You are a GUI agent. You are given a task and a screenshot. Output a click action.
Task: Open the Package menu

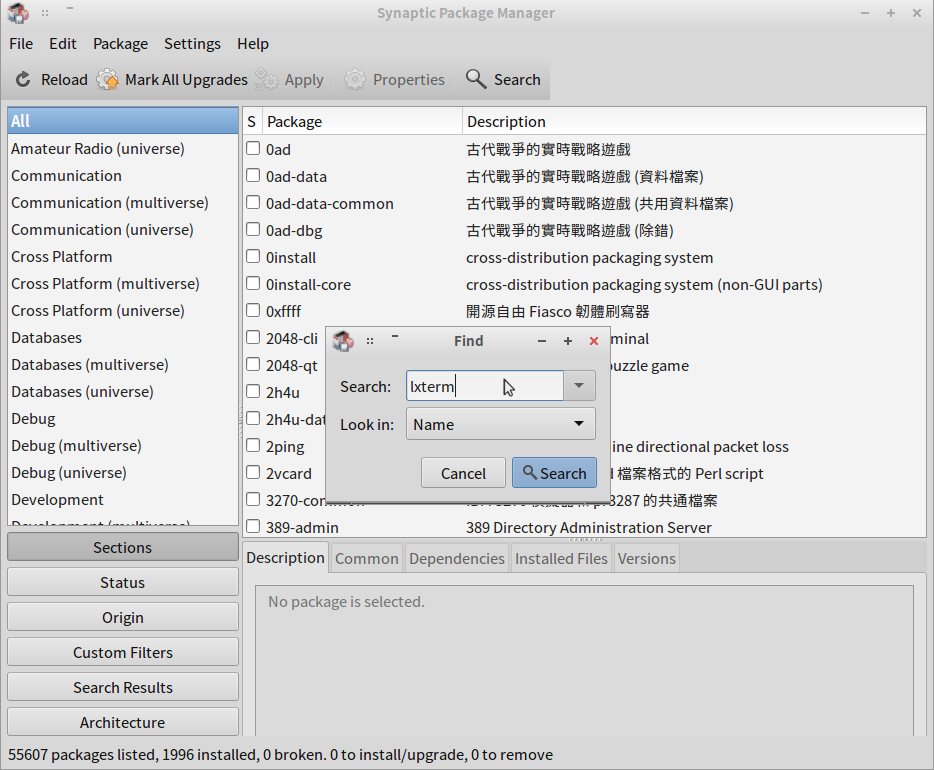120,43
